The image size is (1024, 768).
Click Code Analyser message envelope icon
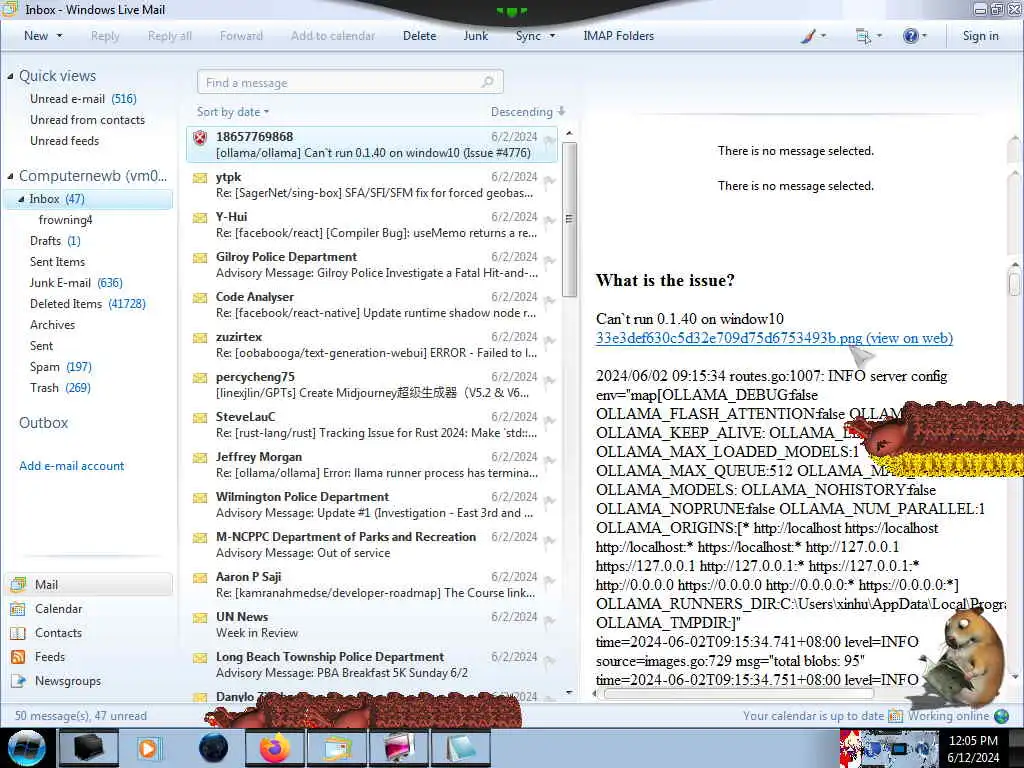tap(200, 298)
